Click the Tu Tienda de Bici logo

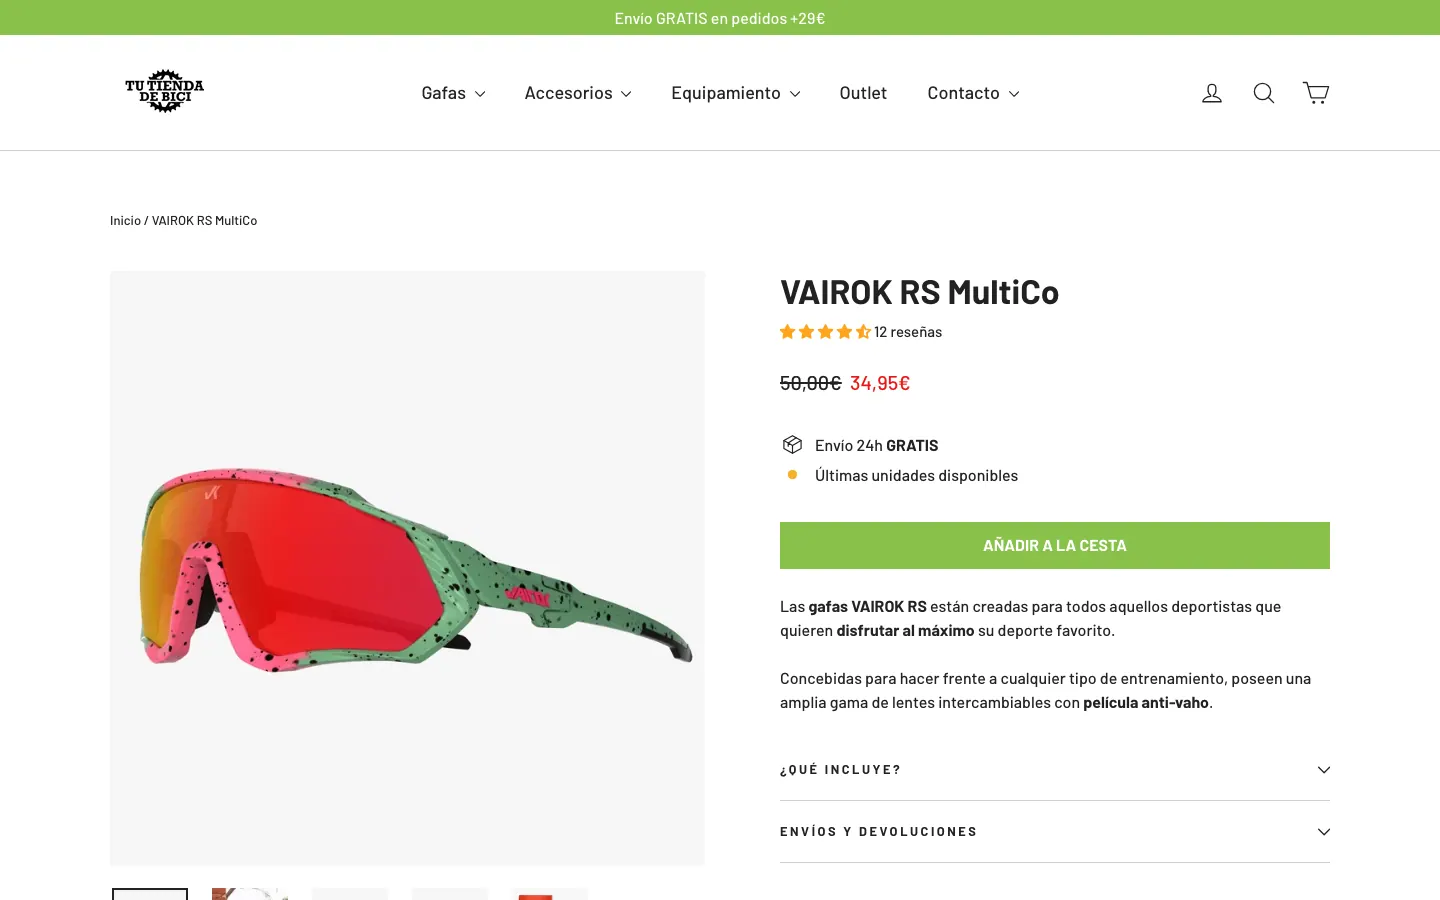(165, 92)
